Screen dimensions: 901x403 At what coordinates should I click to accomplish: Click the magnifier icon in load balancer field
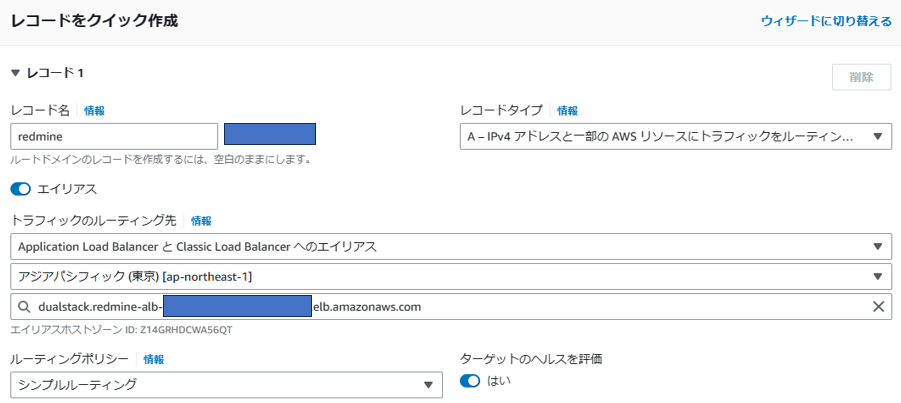click(x=24, y=307)
